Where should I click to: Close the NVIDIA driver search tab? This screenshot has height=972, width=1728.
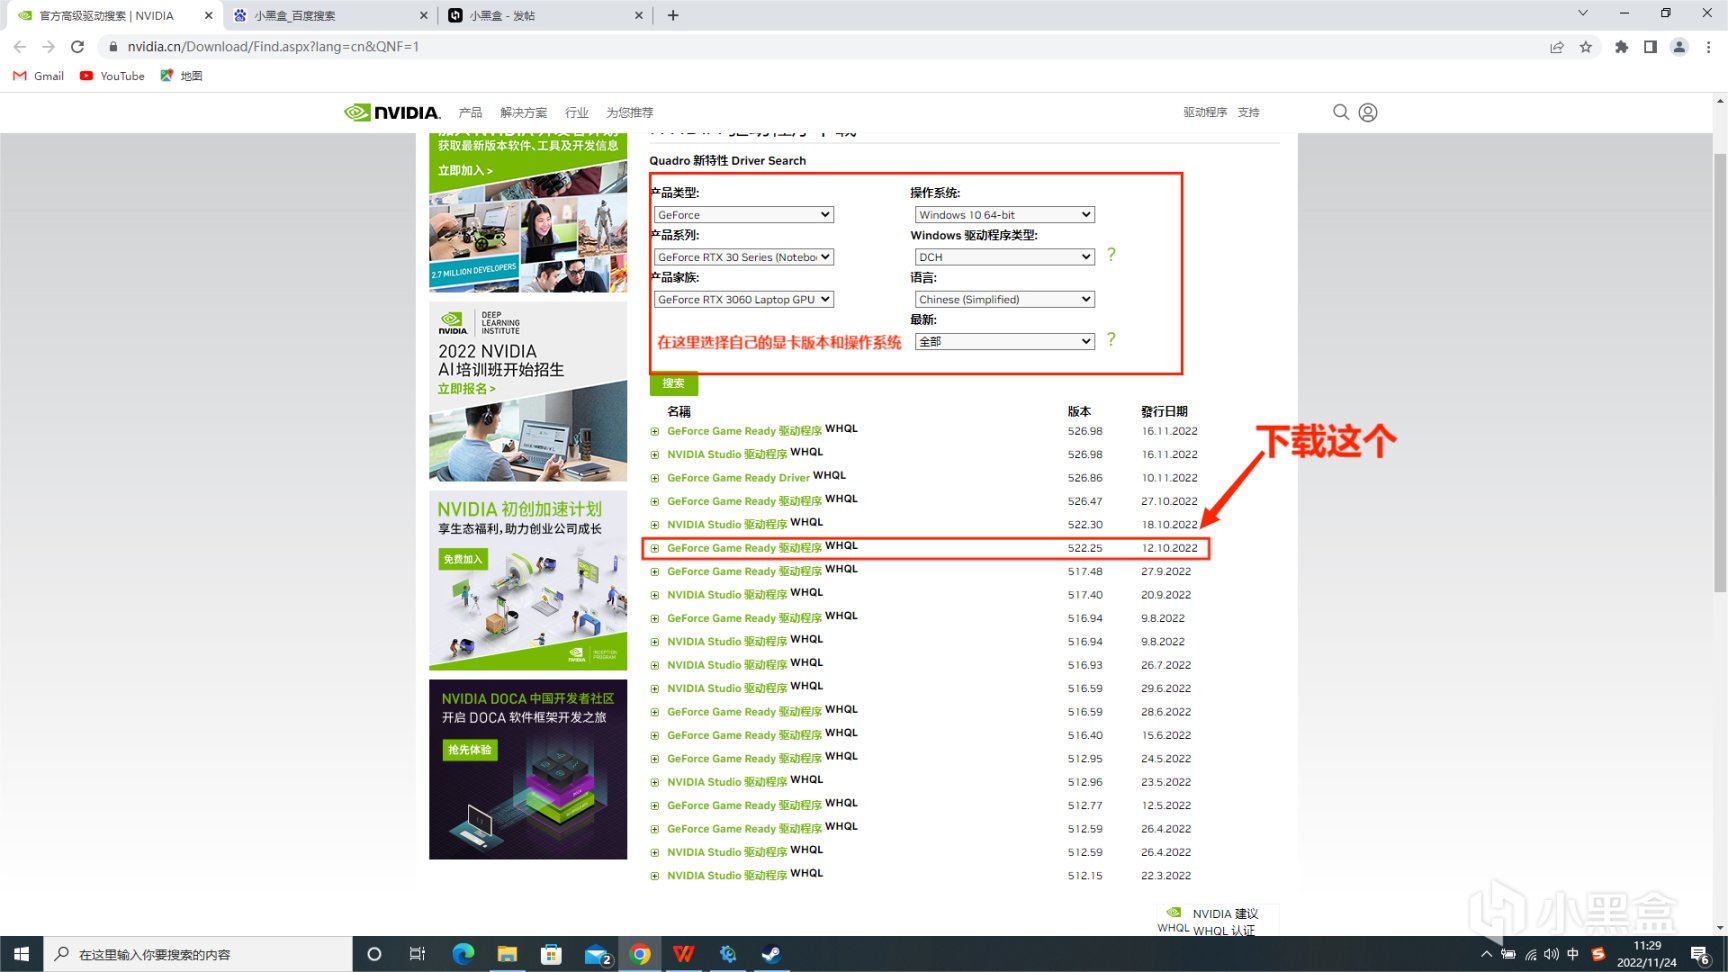(208, 15)
